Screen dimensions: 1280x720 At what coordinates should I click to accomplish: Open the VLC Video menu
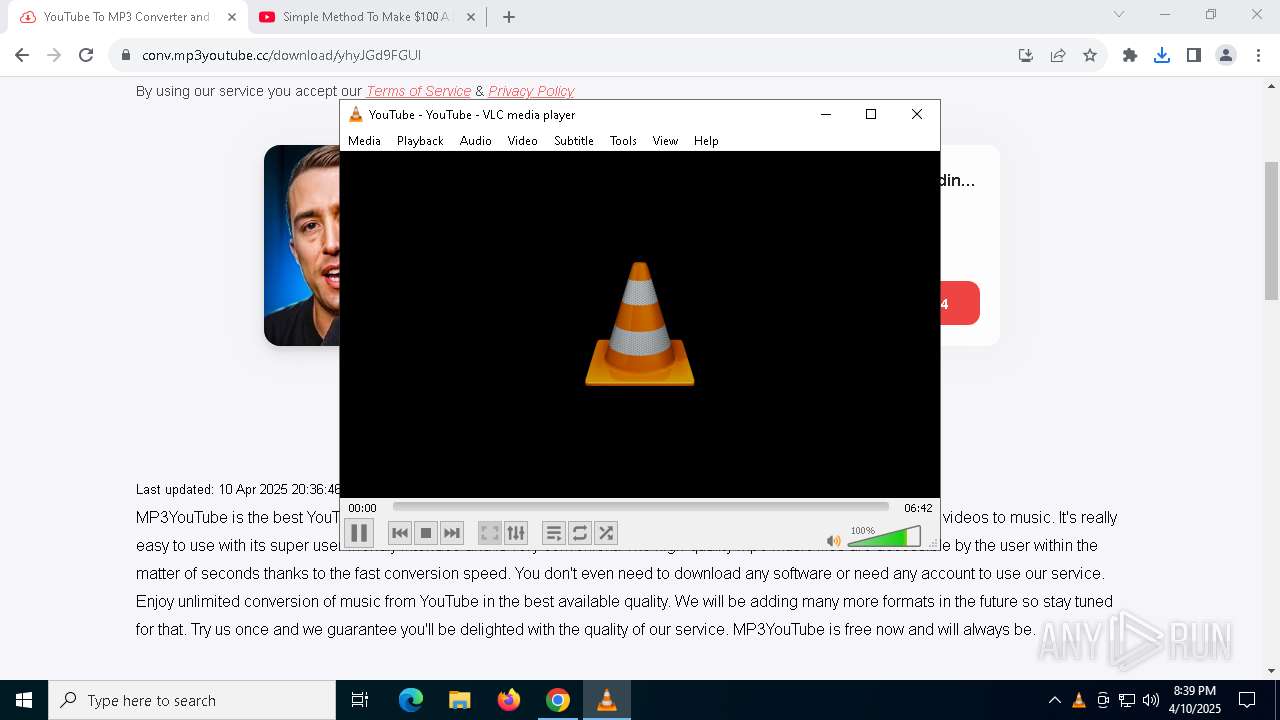tap(522, 141)
